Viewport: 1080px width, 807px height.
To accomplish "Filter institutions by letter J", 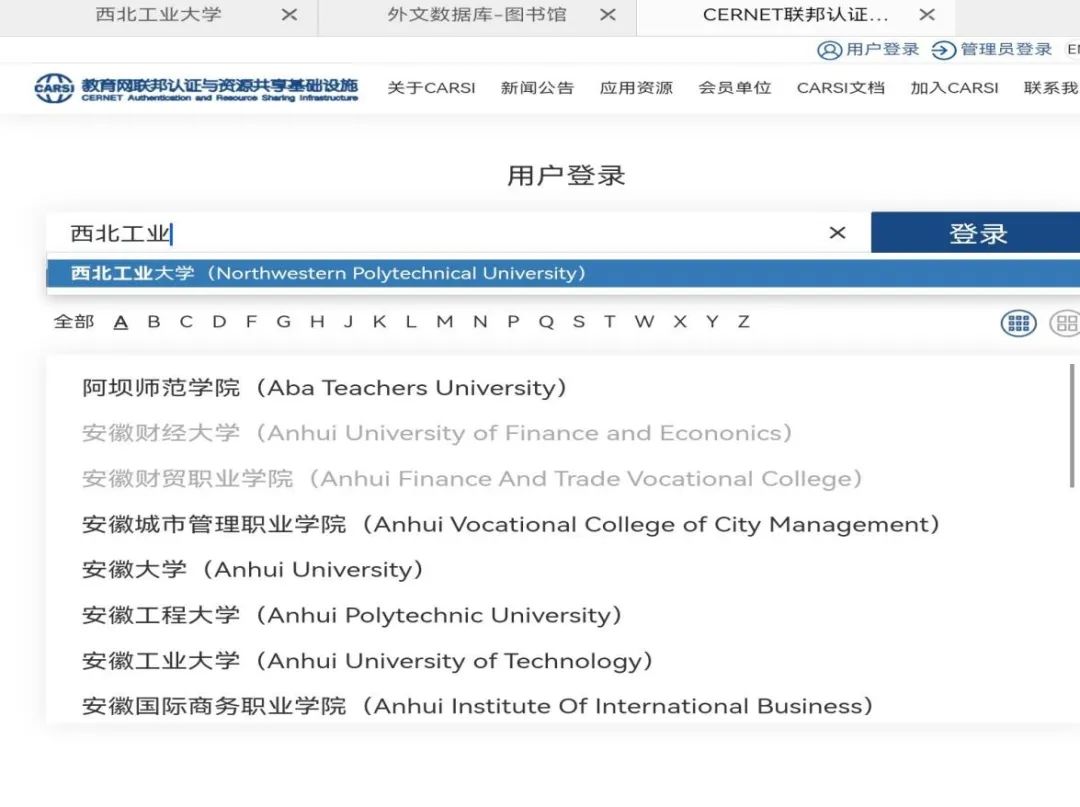I will tap(349, 322).
